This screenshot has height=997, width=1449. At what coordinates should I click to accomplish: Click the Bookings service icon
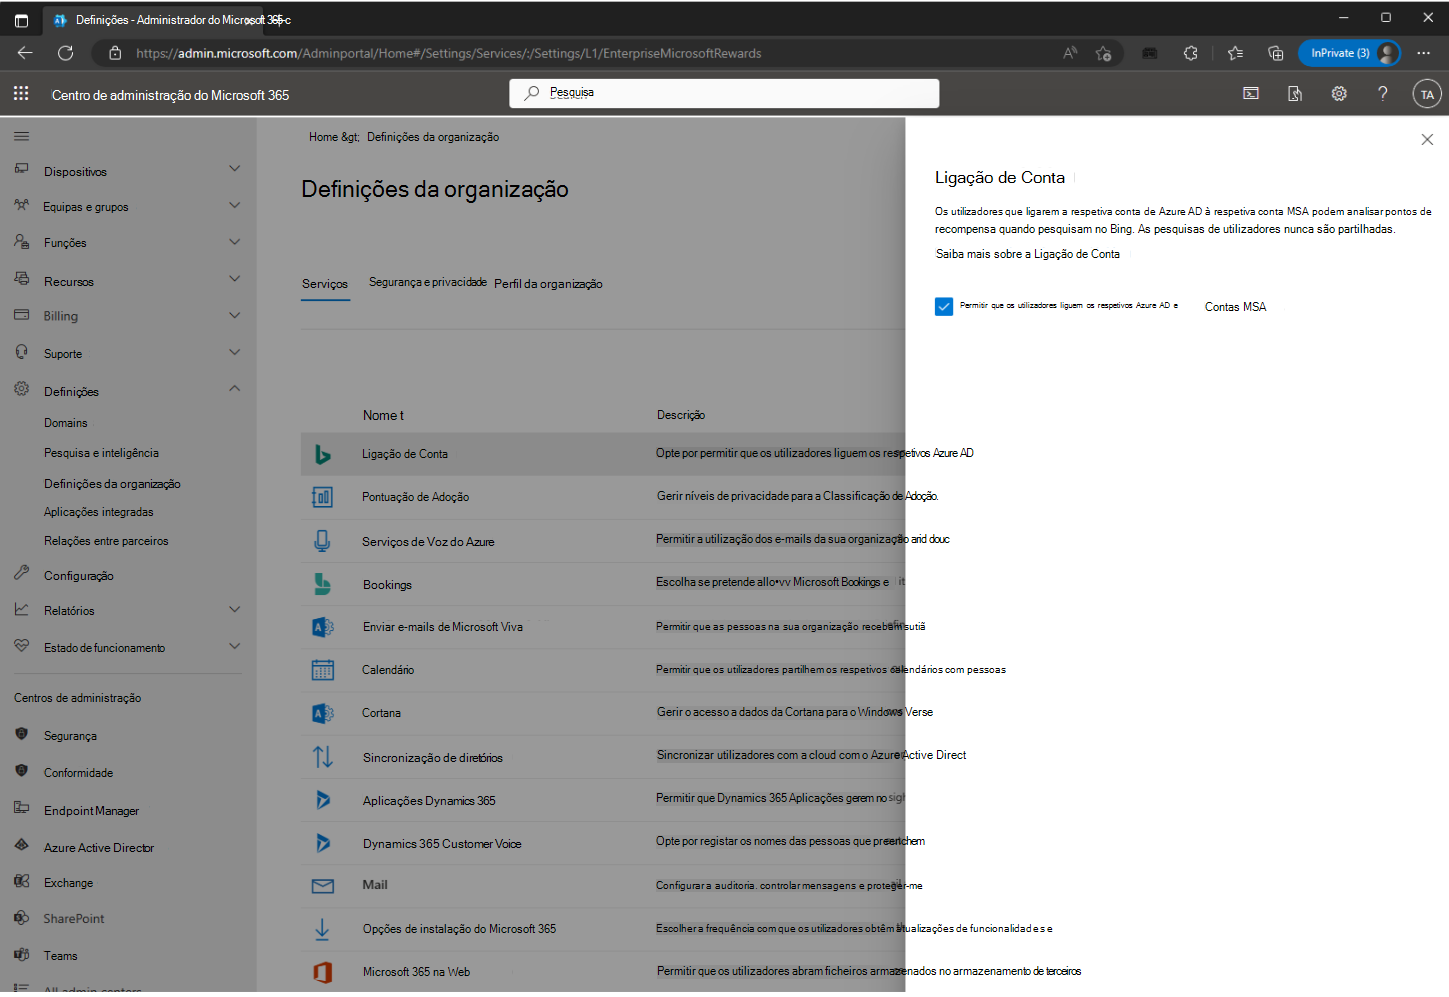pos(322,584)
